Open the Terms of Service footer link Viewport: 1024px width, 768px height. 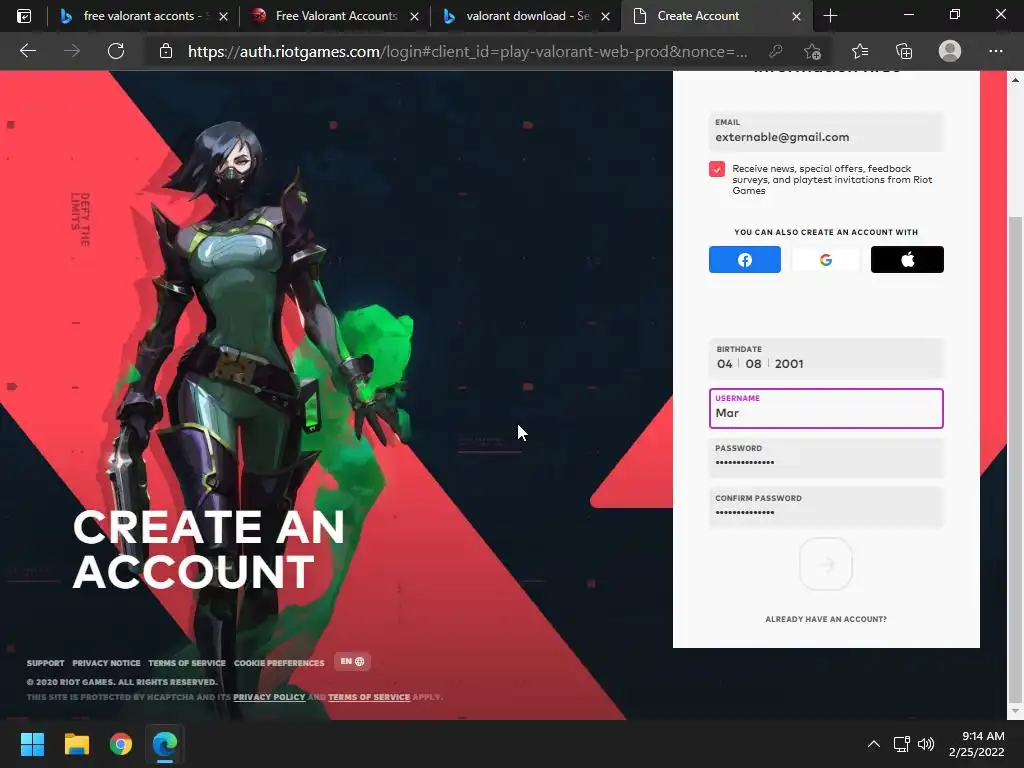click(x=187, y=663)
